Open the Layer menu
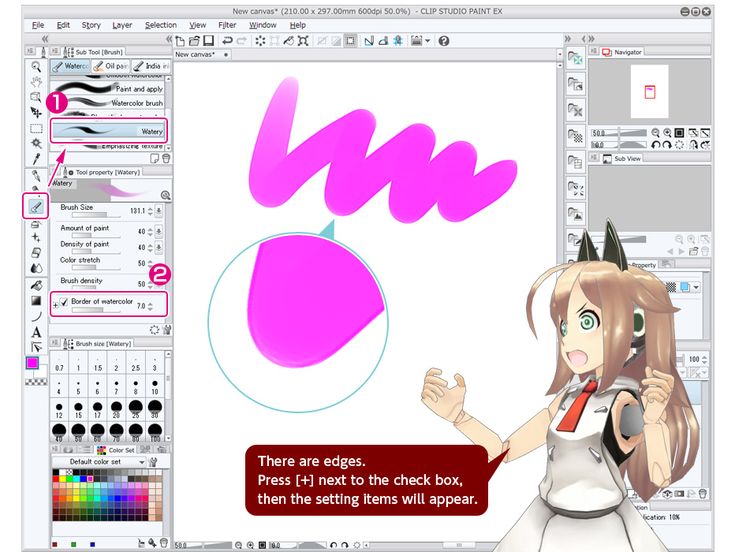This screenshot has width=735, height=552. (x=122, y=25)
